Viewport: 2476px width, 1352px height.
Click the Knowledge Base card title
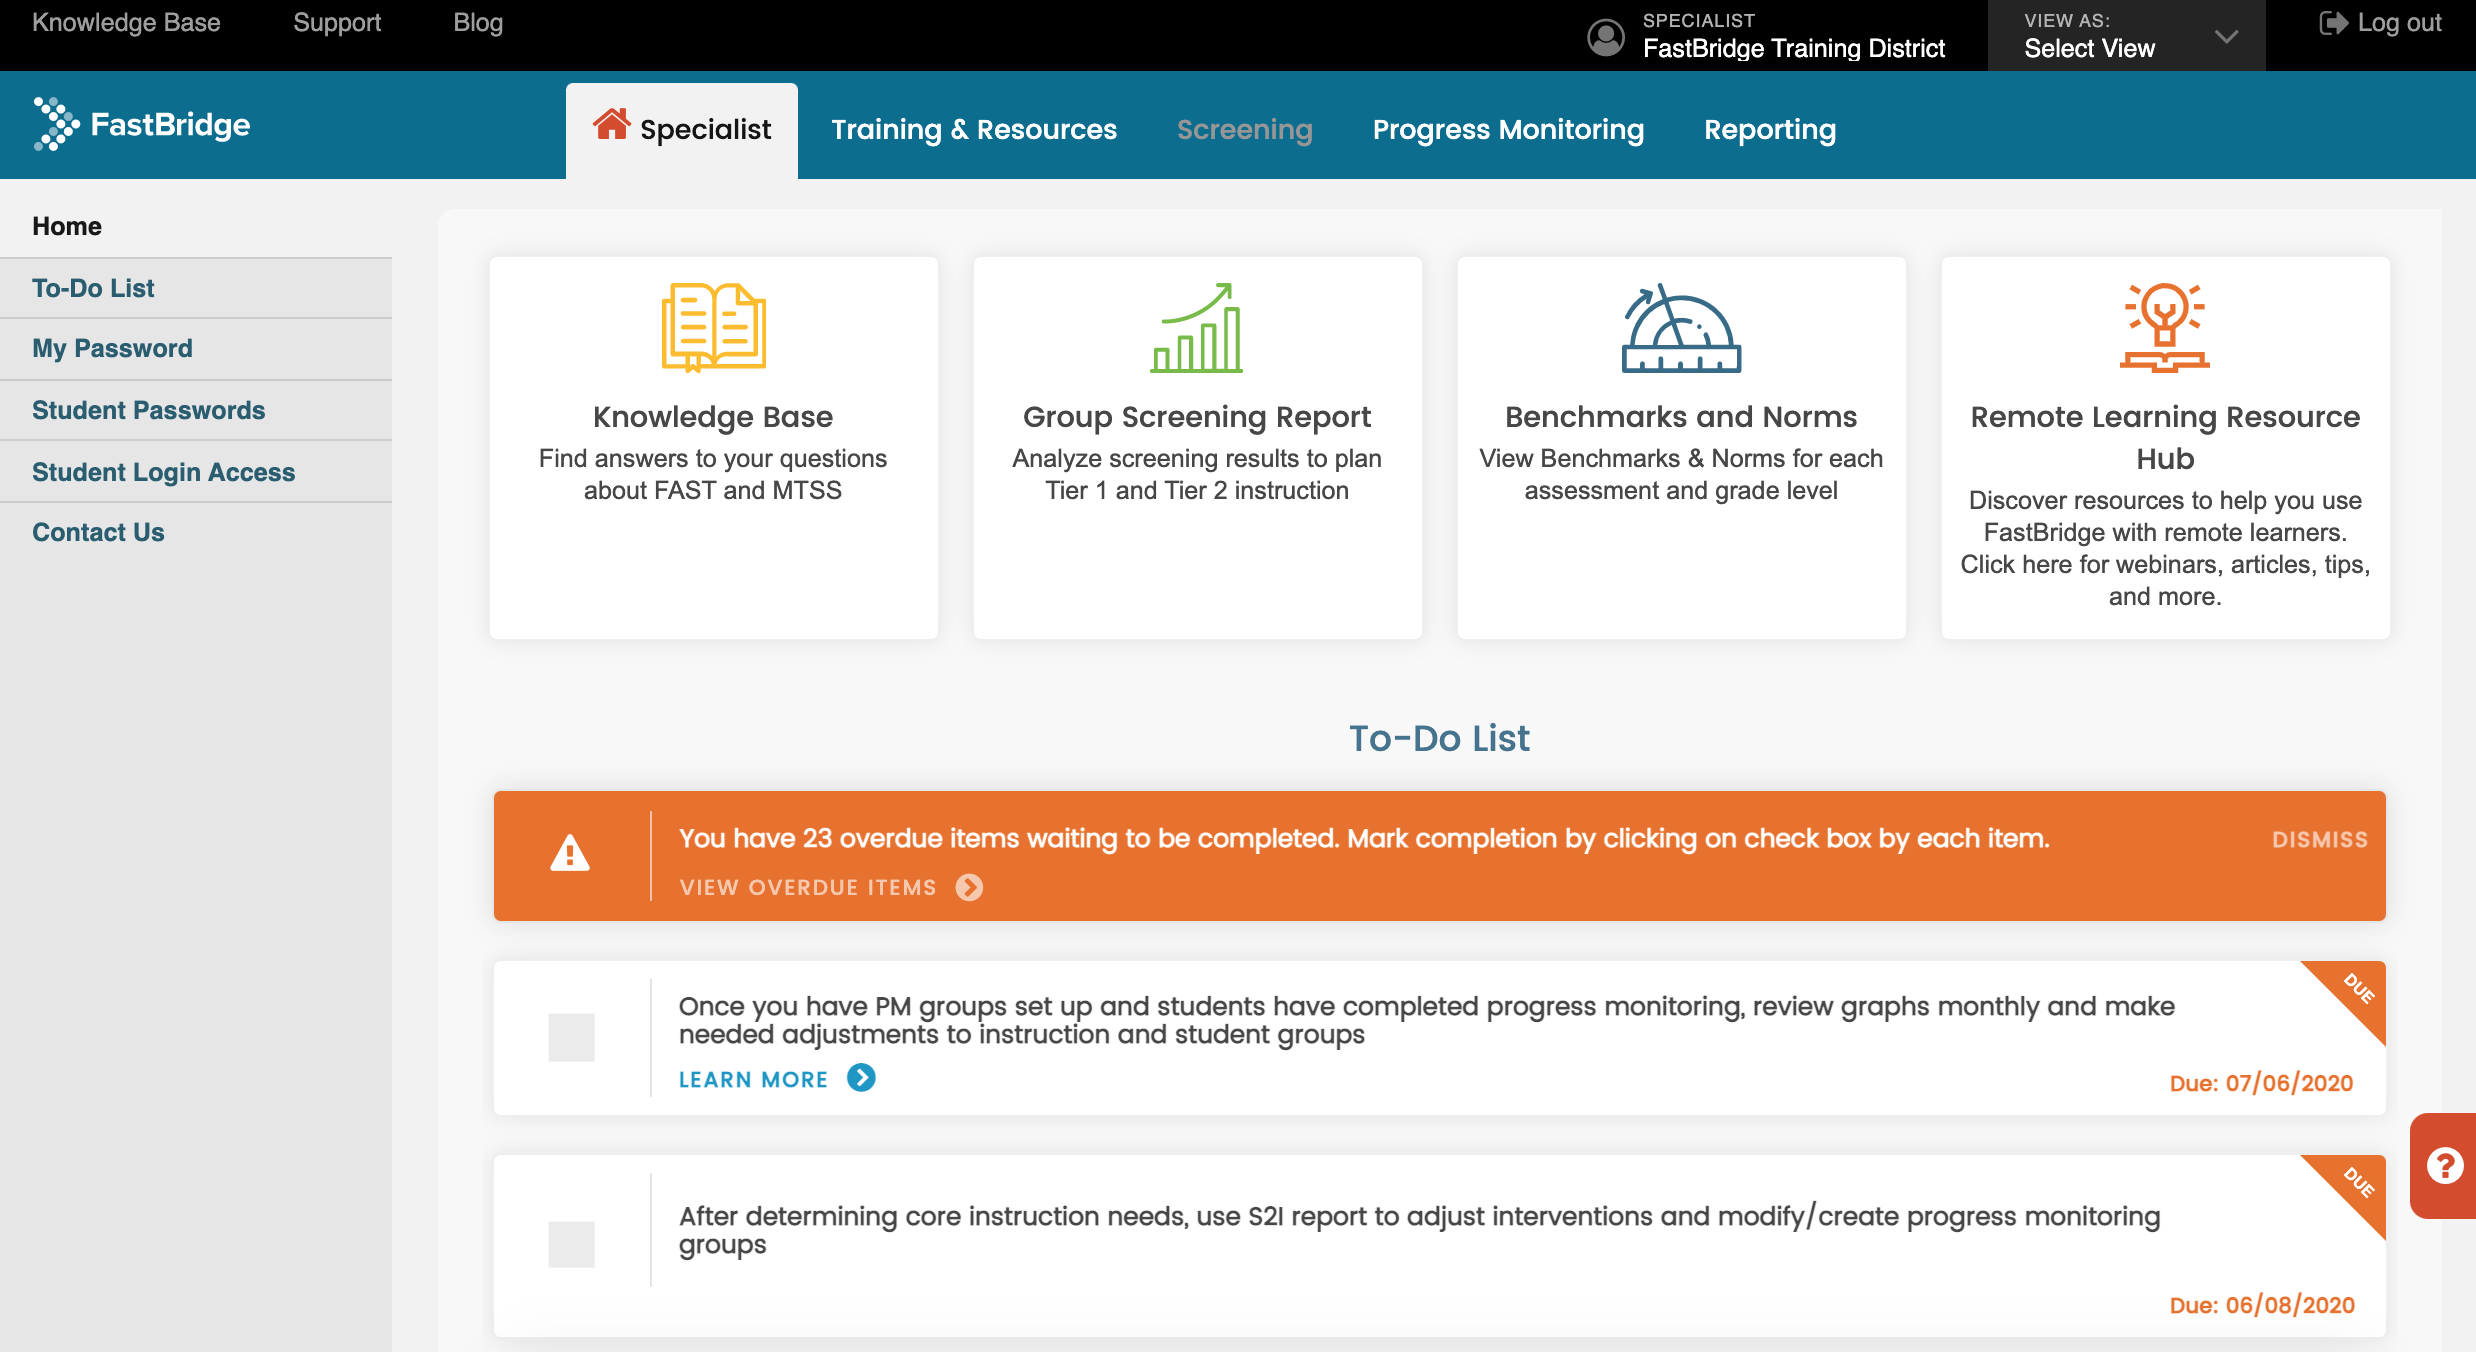coord(713,416)
